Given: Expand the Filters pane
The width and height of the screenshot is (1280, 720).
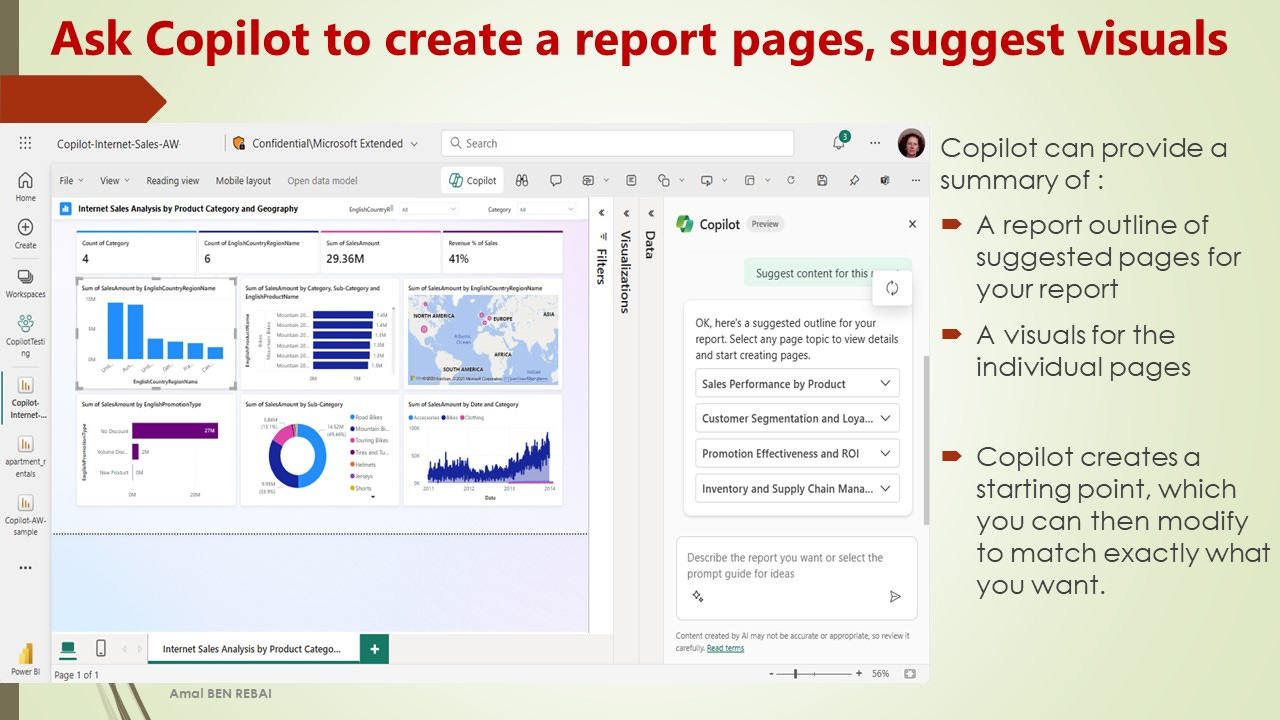Looking at the screenshot, I should click(602, 213).
